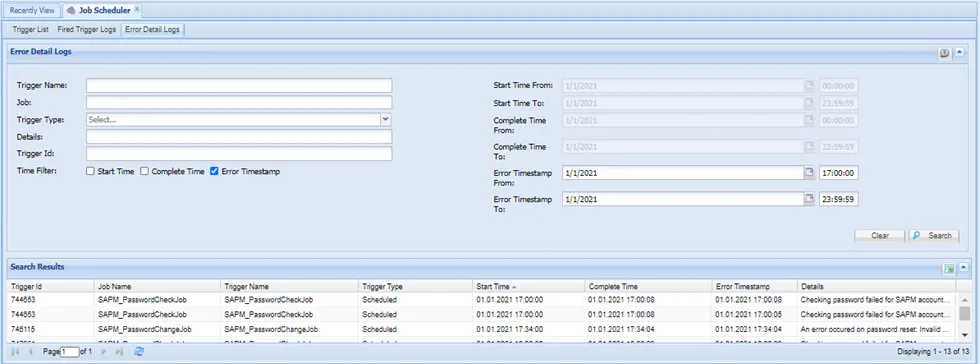Click the Trigger Name column header
The height and width of the screenshot is (364, 980).
[x=289, y=286]
